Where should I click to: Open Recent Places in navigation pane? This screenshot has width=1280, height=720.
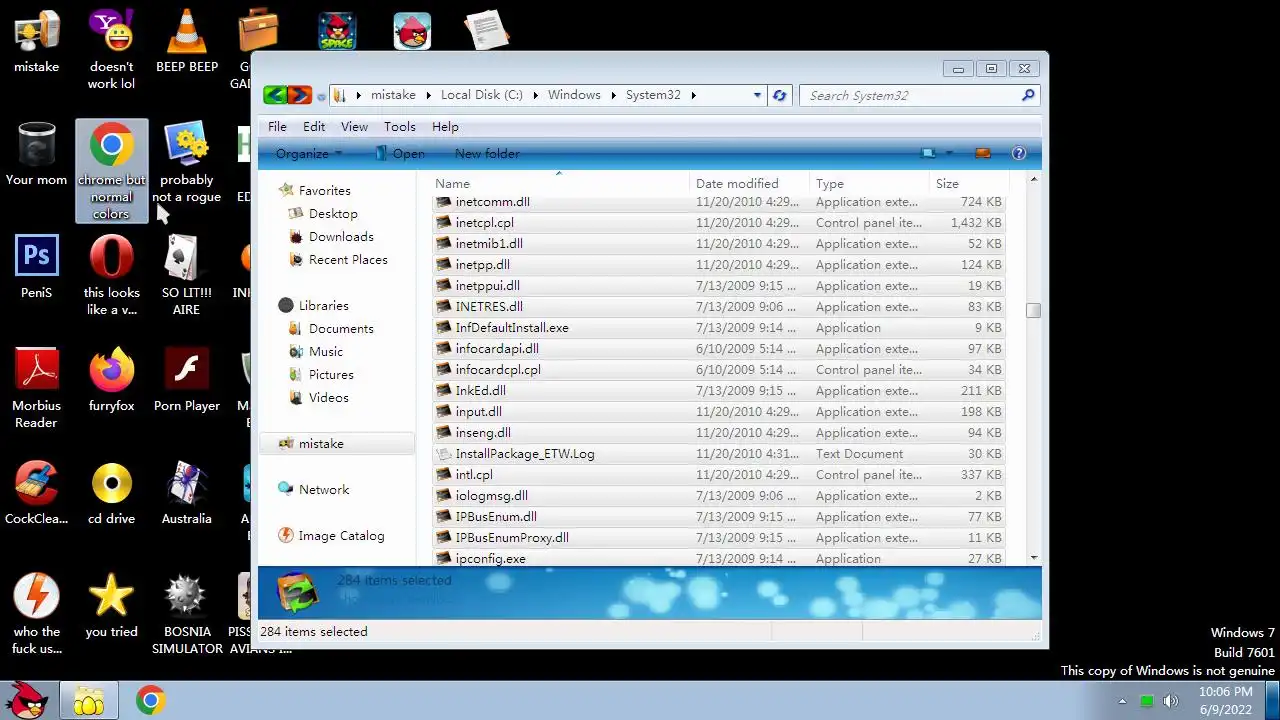click(x=348, y=260)
